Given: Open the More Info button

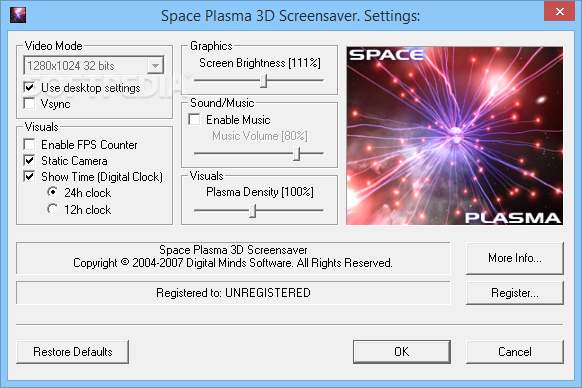Looking at the screenshot, I should (x=515, y=258).
